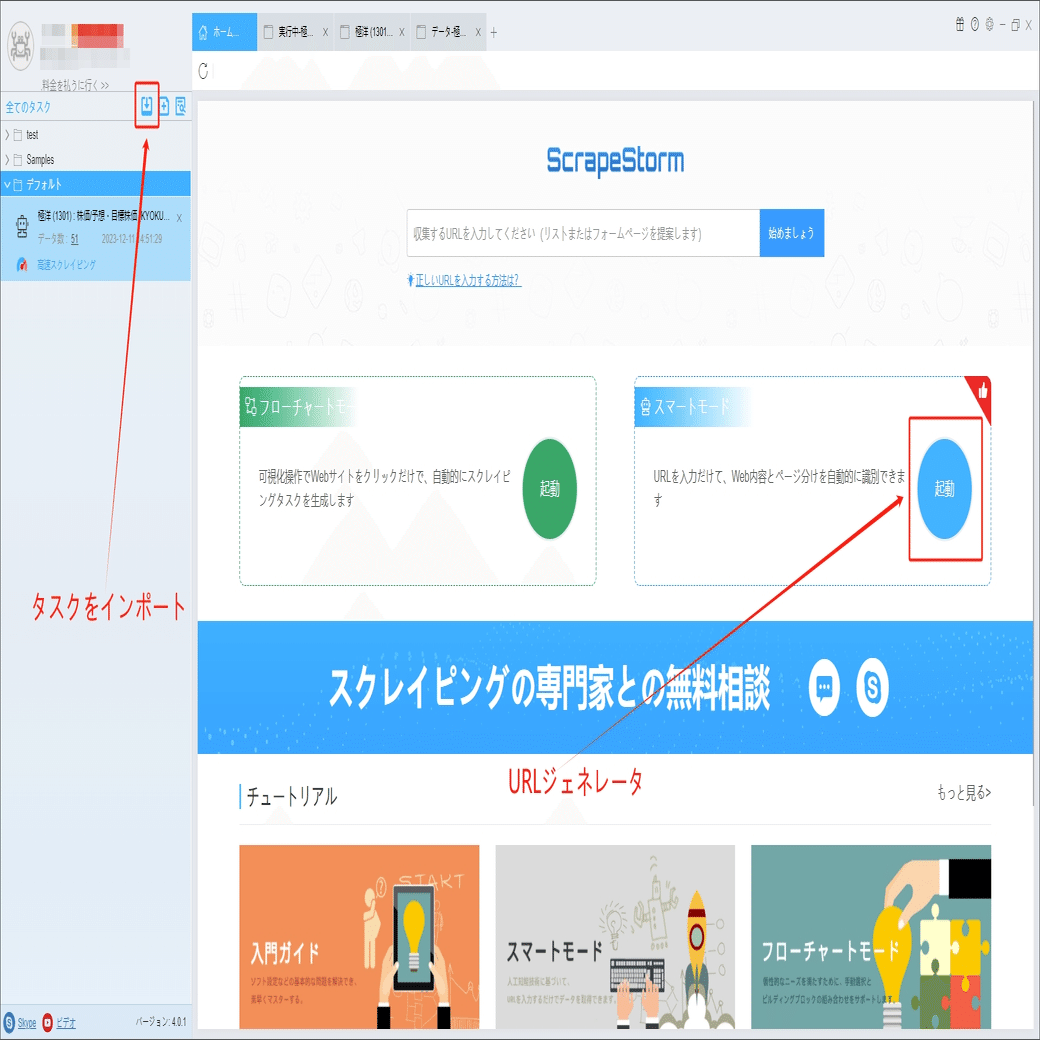Screen dimensions: 1040x1040
Task: Launch flowchart mode with green 起動 button
Action: (x=550, y=489)
